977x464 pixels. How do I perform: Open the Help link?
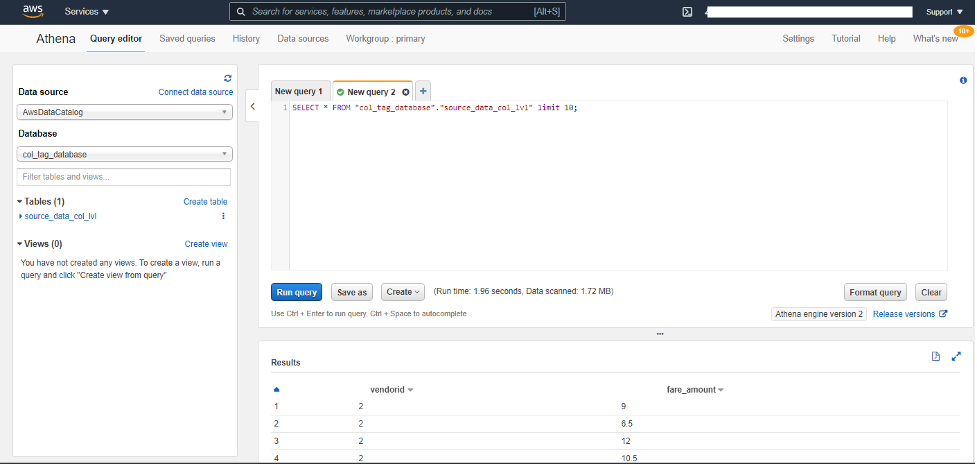pos(887,39)
